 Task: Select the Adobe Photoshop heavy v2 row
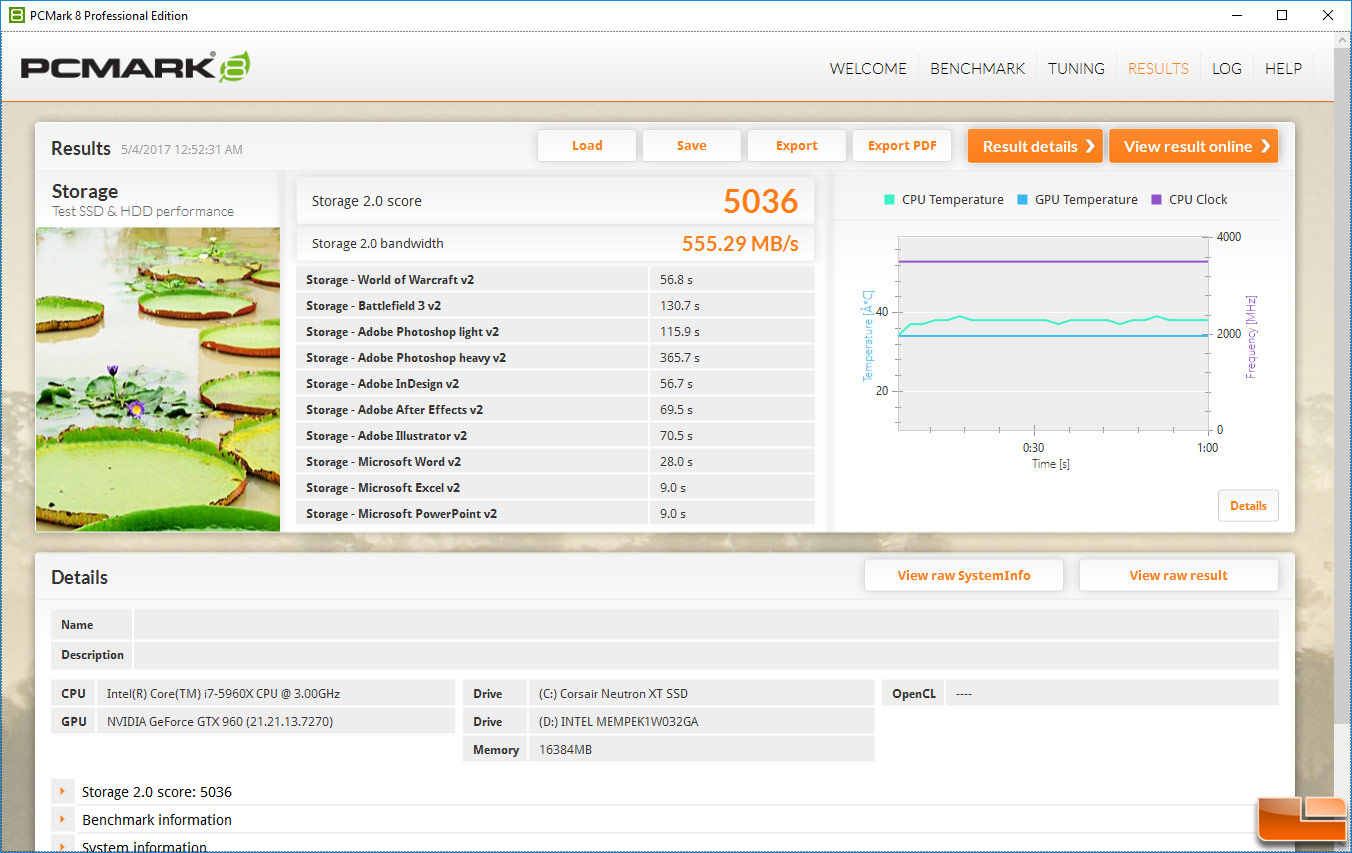[x=555, y=358]
